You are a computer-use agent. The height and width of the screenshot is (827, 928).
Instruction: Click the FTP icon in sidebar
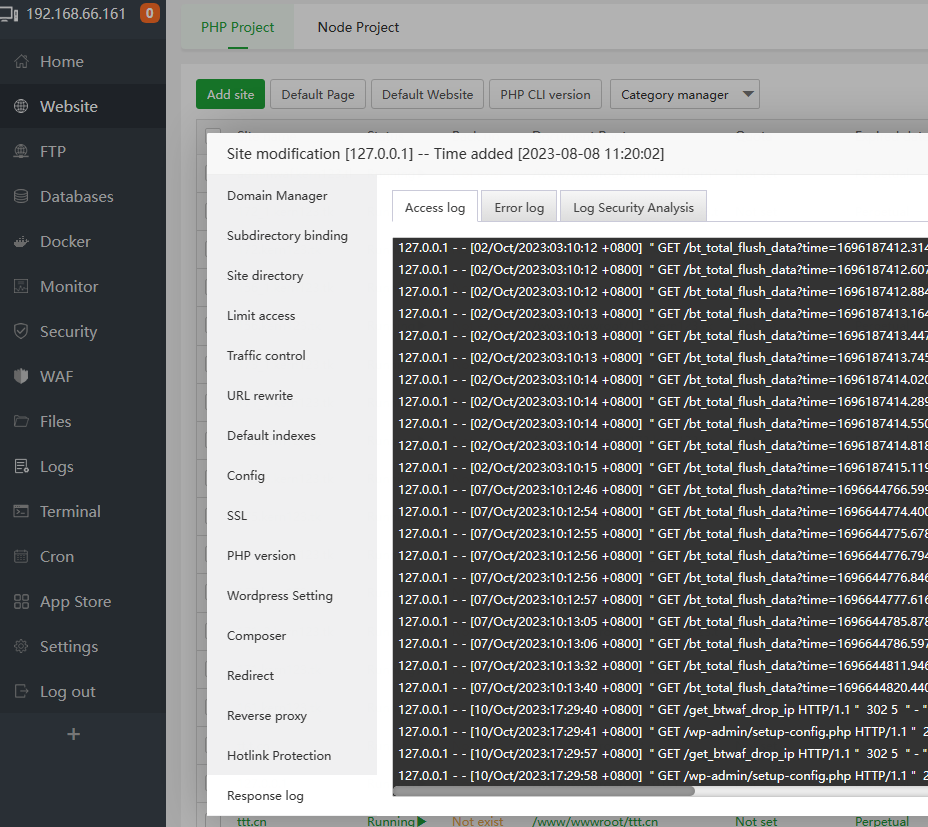21,152
